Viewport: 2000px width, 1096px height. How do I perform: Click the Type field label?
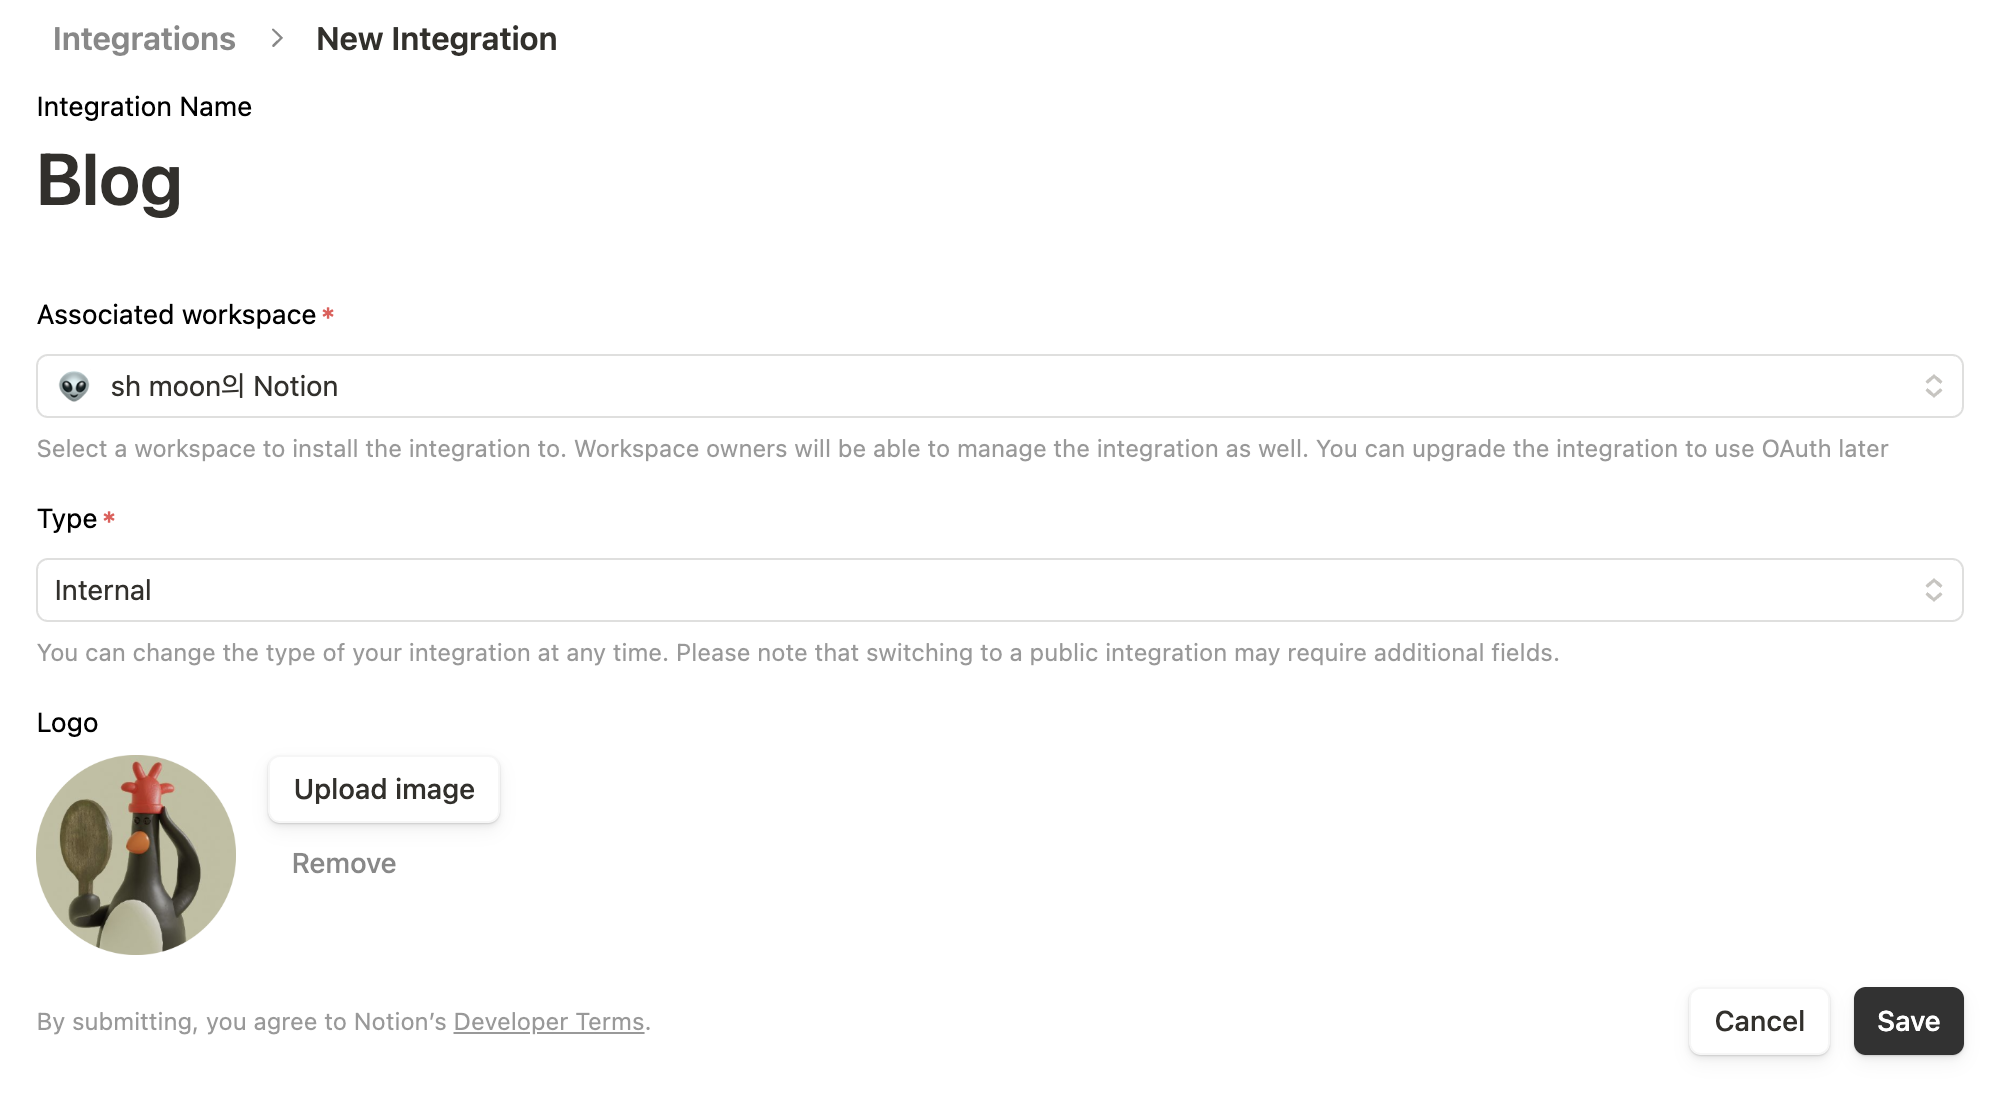click(67, 519)
